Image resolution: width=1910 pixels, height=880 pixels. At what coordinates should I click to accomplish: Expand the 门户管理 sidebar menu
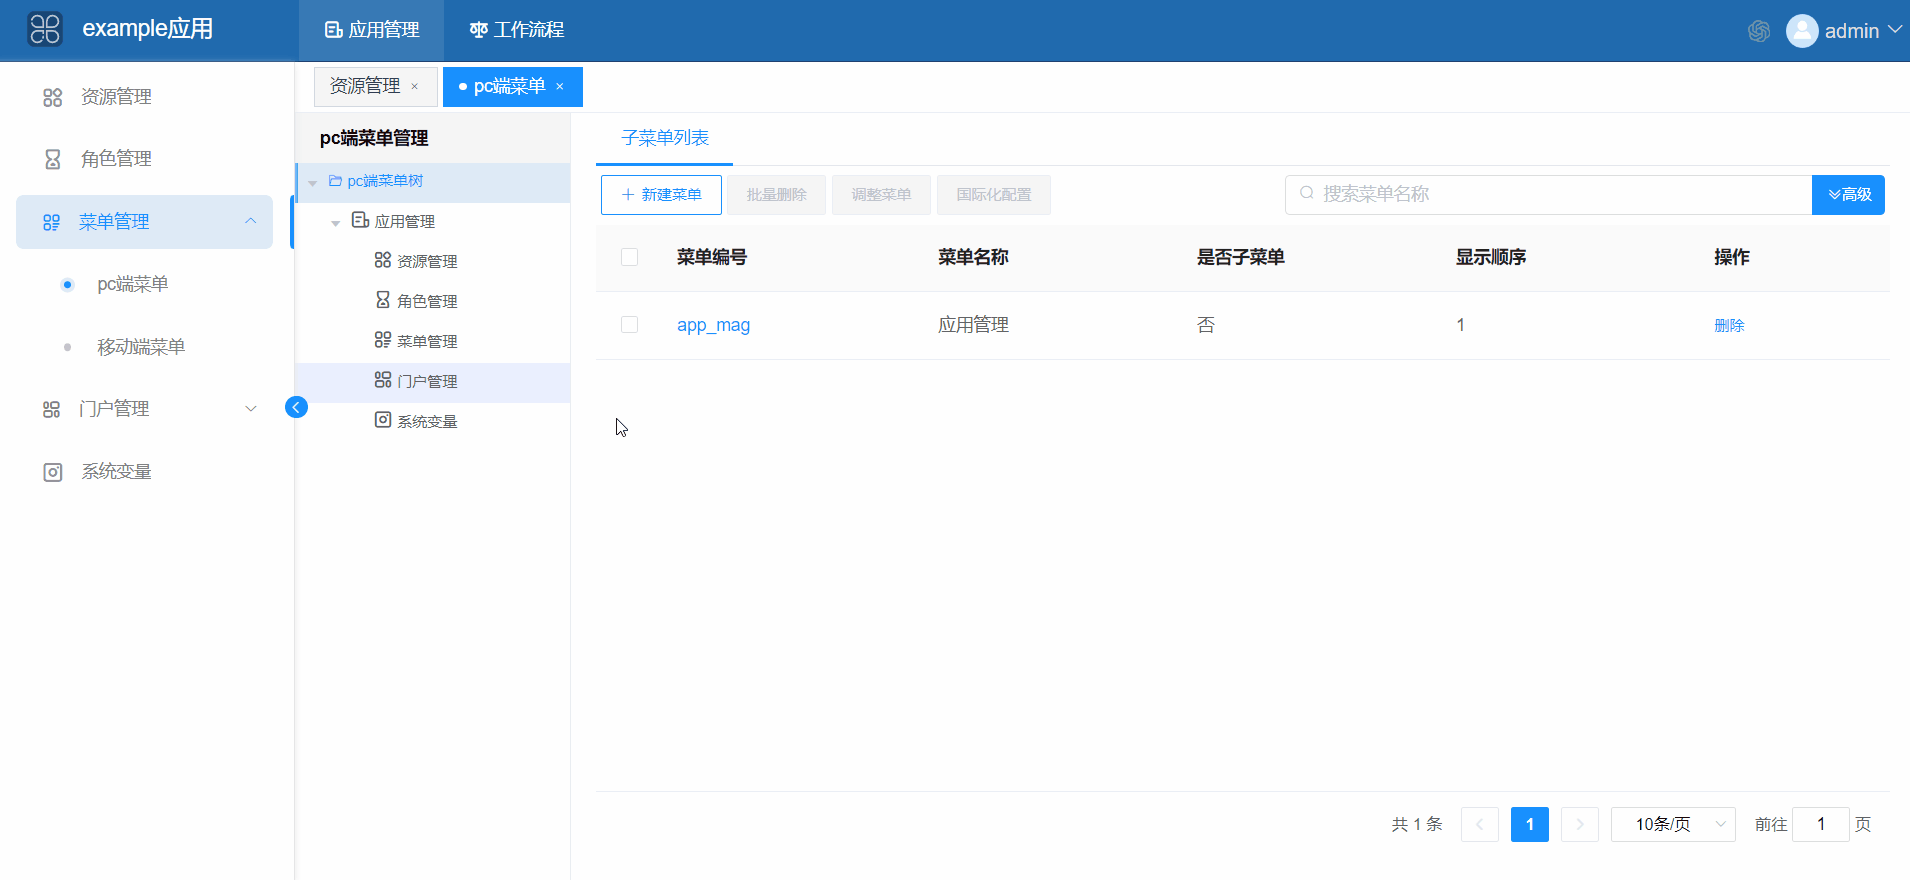tap(251, 409)
